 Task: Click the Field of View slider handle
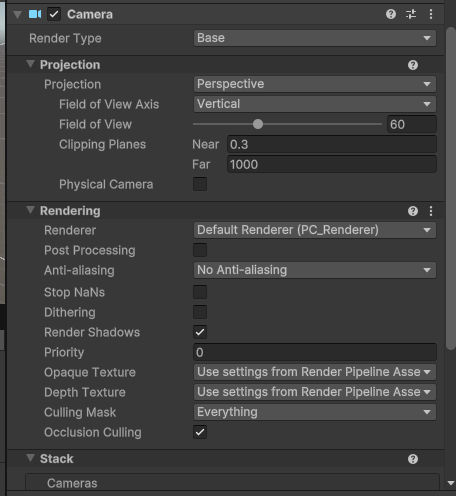(x=258, y=124)
